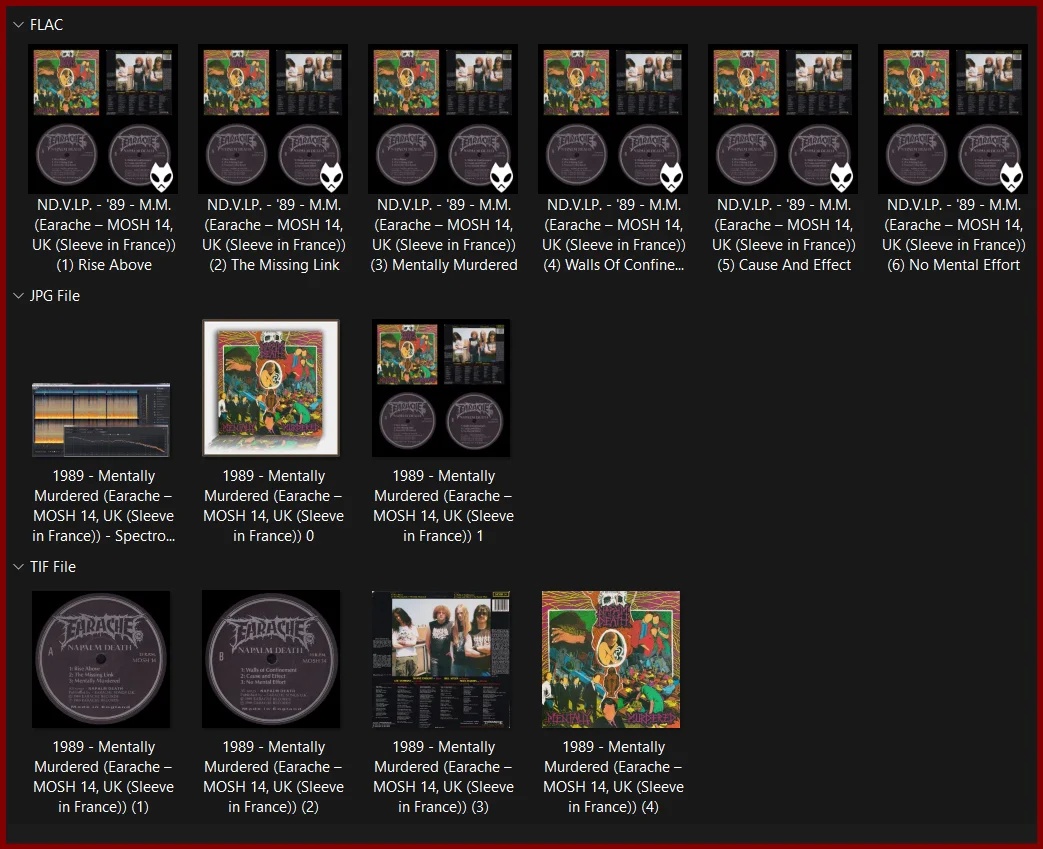Click foobar alien icon on (3) Mentally Murdered file
The width and height of the screenshot is (1043, 849).
pyautogui.click(x=502, y=177)
